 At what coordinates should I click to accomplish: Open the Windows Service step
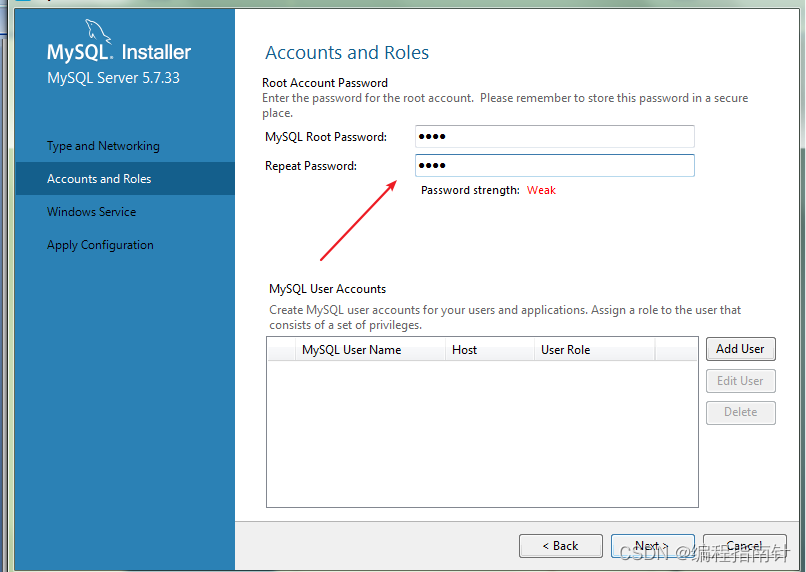tap(91, 212)
